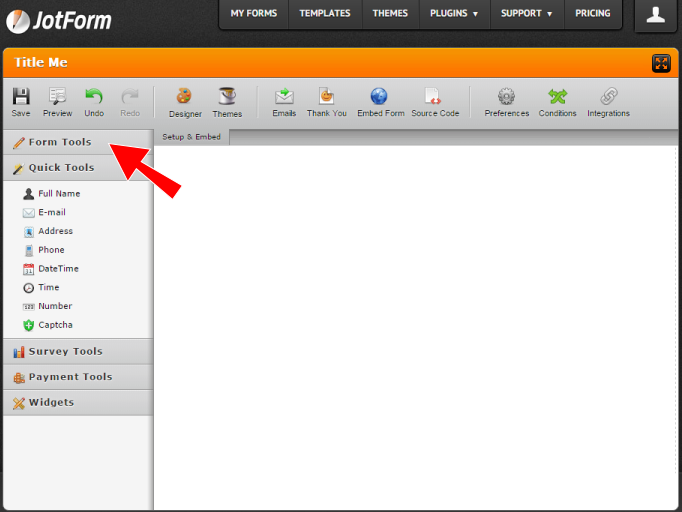Toggle fullscreen mode in orange title bar
The width and height of the screenshot is (682, 512).
(x=661, y=64)
